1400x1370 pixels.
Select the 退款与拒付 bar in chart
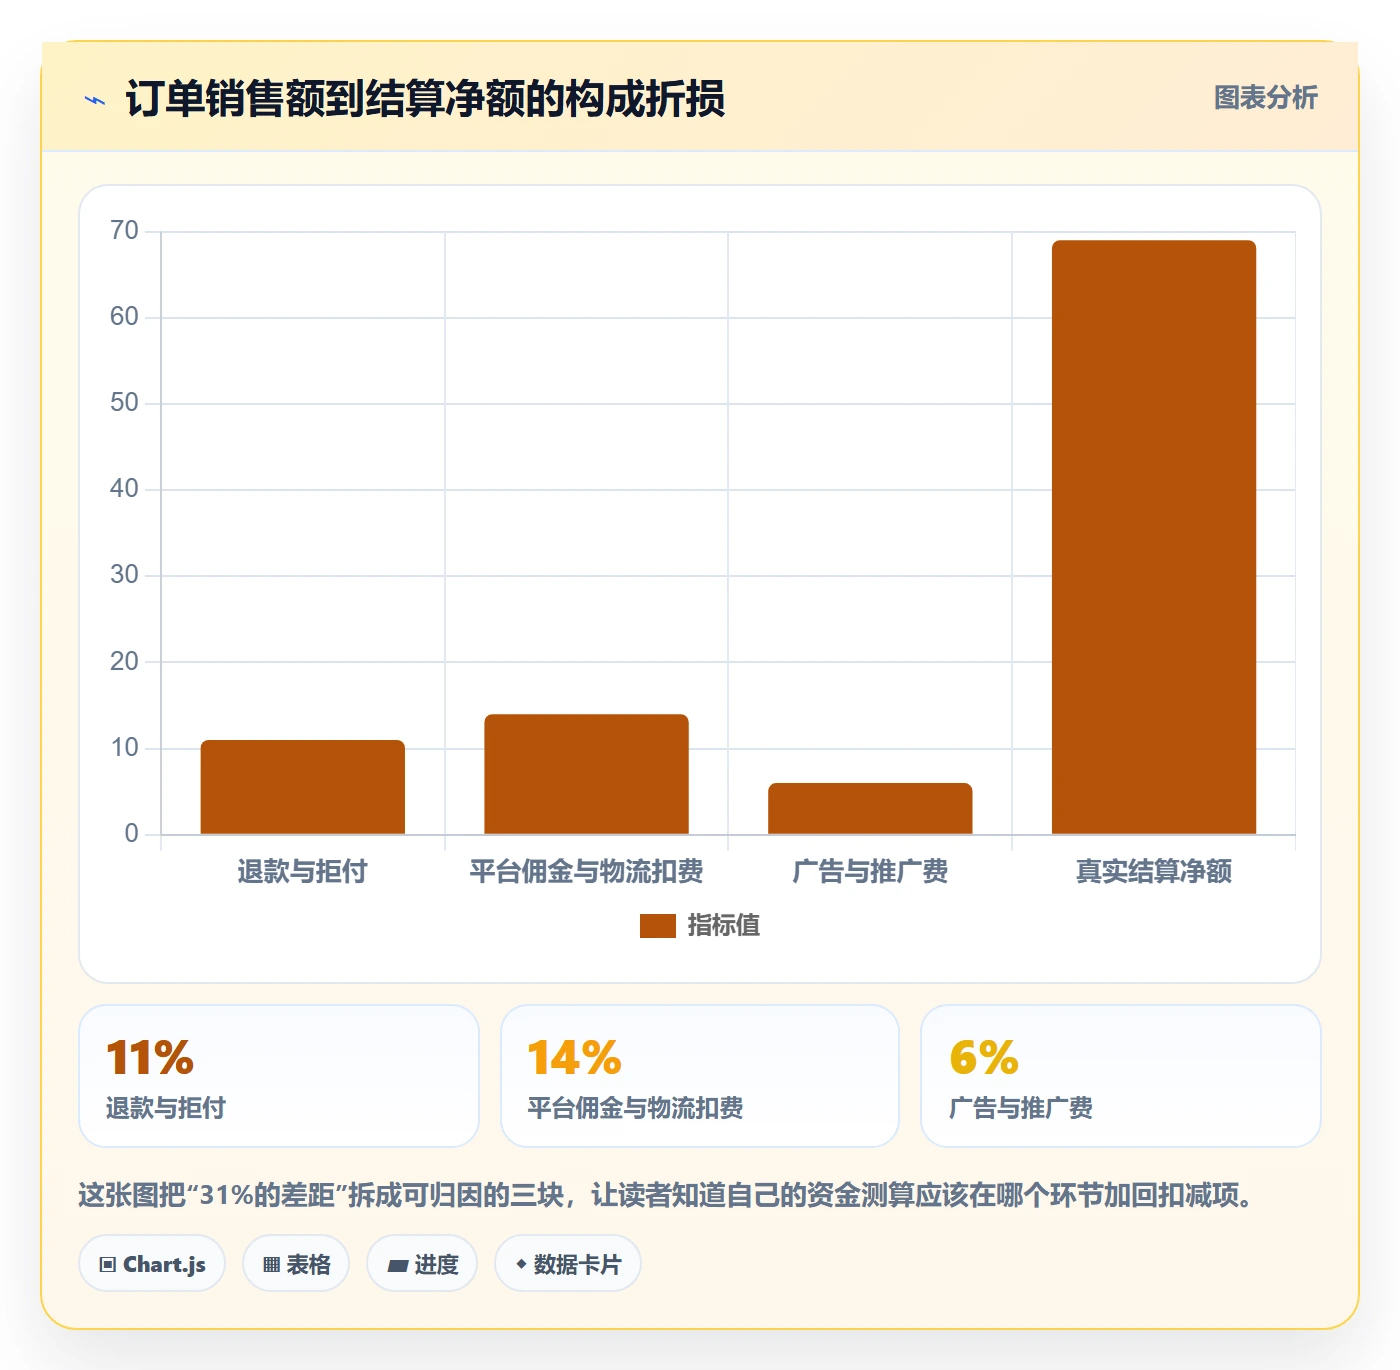[303, 787]
